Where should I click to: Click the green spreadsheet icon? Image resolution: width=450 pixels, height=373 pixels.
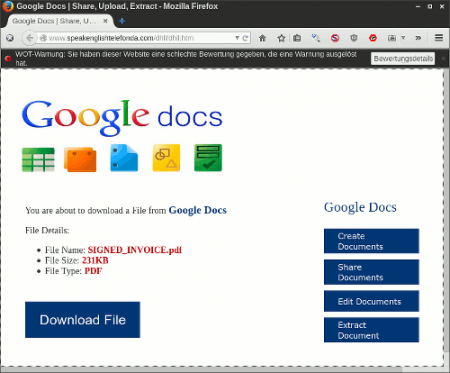(x=38, y=159)
